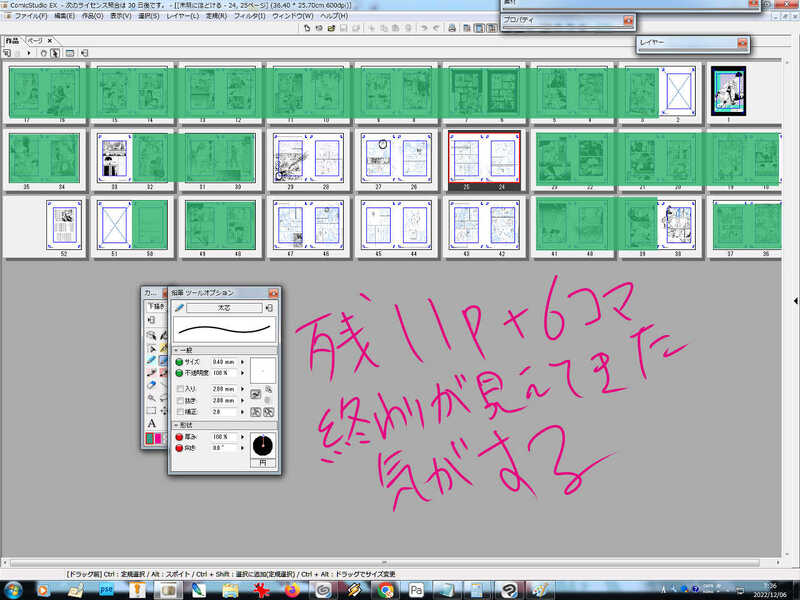This screenshot has width=800, height=600.
Task: Toggle the green サイズ indicator
Action: (x=179, y=362)
